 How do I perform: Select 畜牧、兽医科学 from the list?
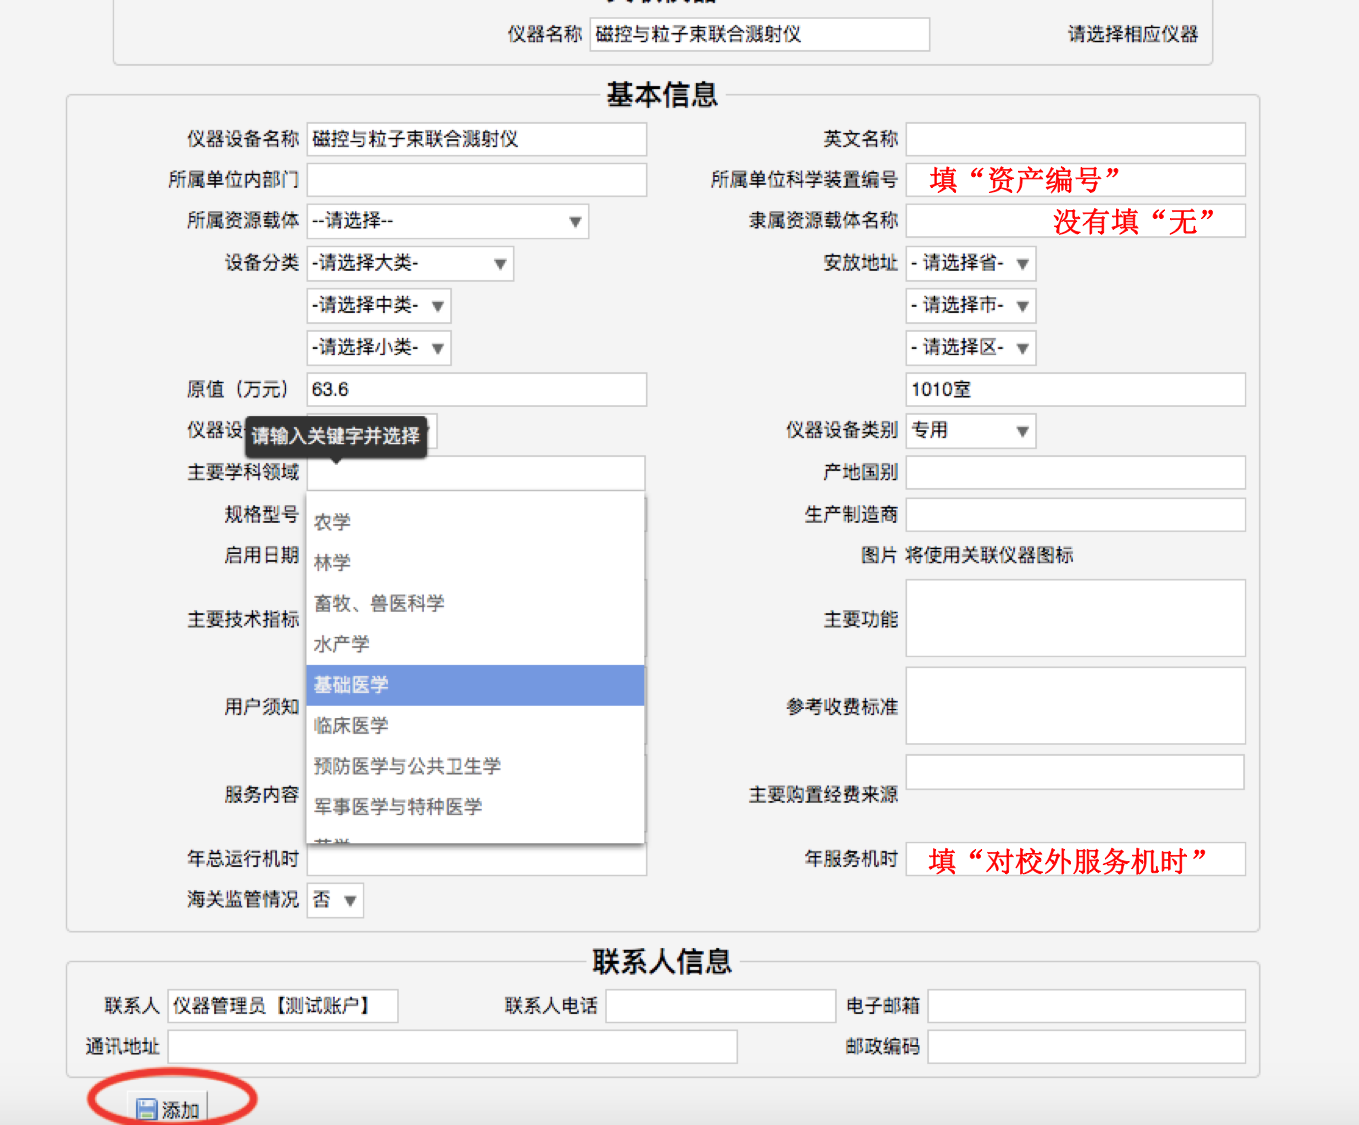point(475,604)
